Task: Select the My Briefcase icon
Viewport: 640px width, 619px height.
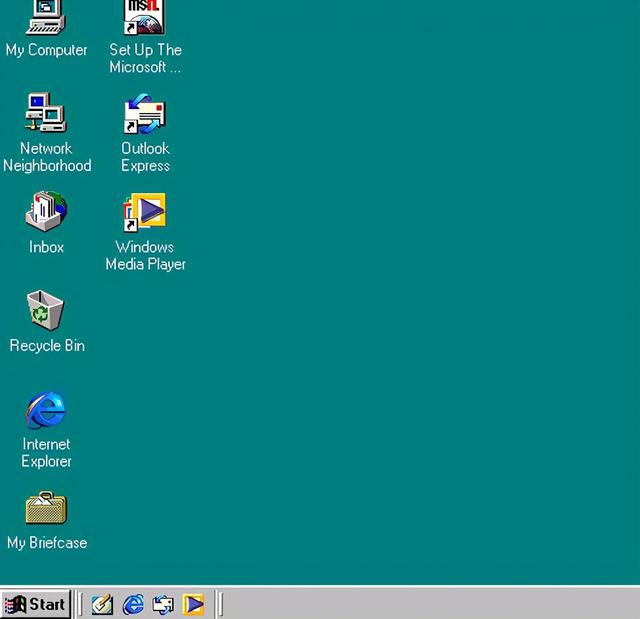Action: [x=46, y=508]
